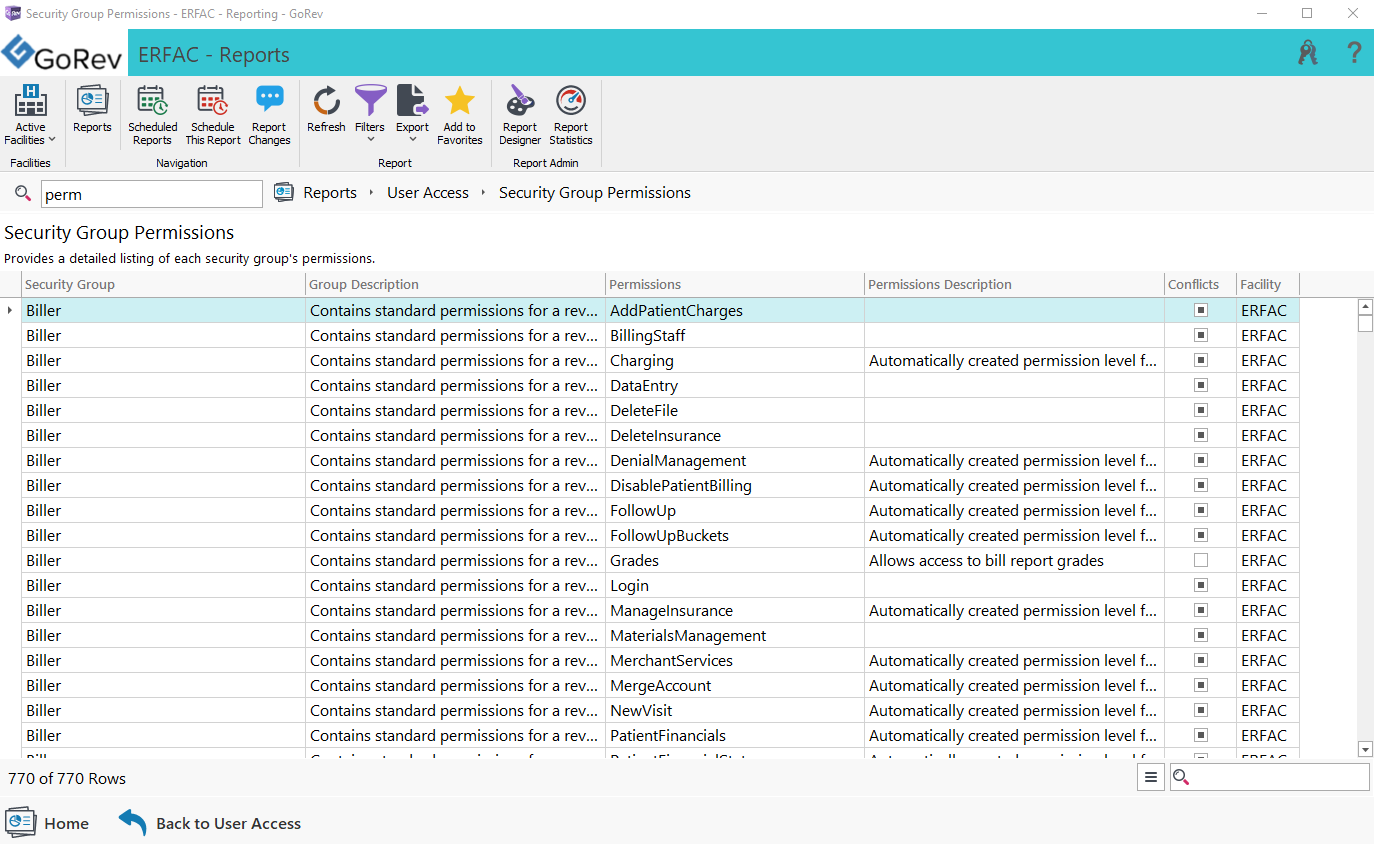Screen dimensions: 1374x844
Task: Toggle Conflicts checkbox for FollowUp row
Action: [x=1201, y=510]
